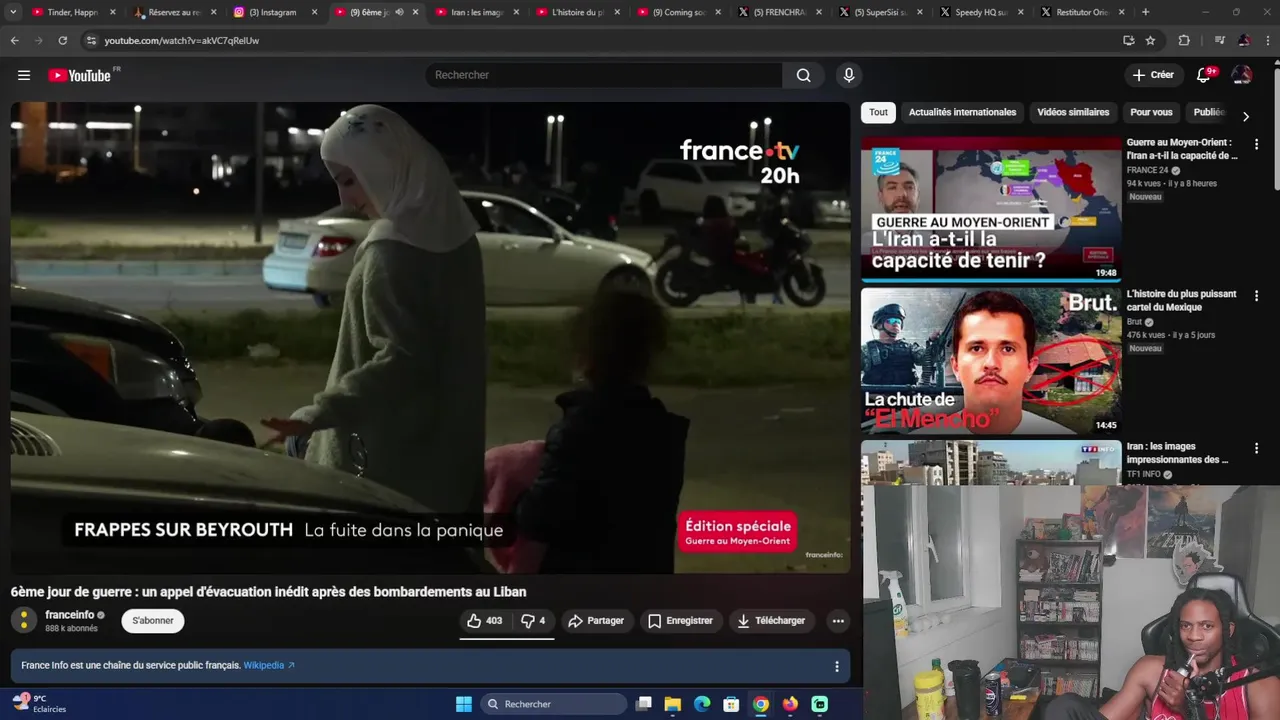Go back in browser history

14,40
